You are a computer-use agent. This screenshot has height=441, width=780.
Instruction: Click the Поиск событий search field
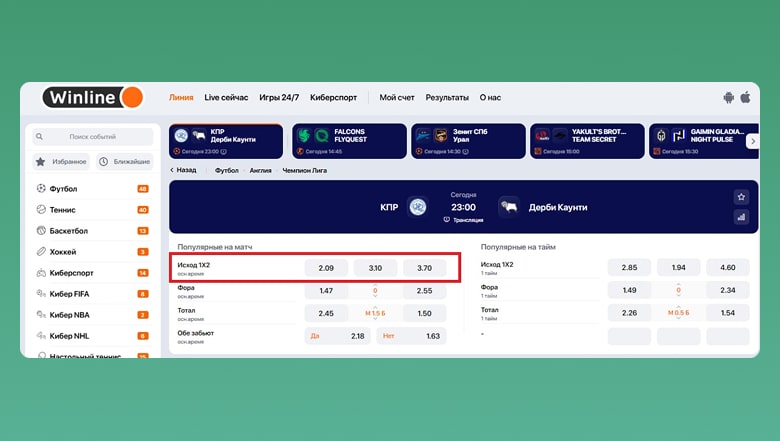93,136
